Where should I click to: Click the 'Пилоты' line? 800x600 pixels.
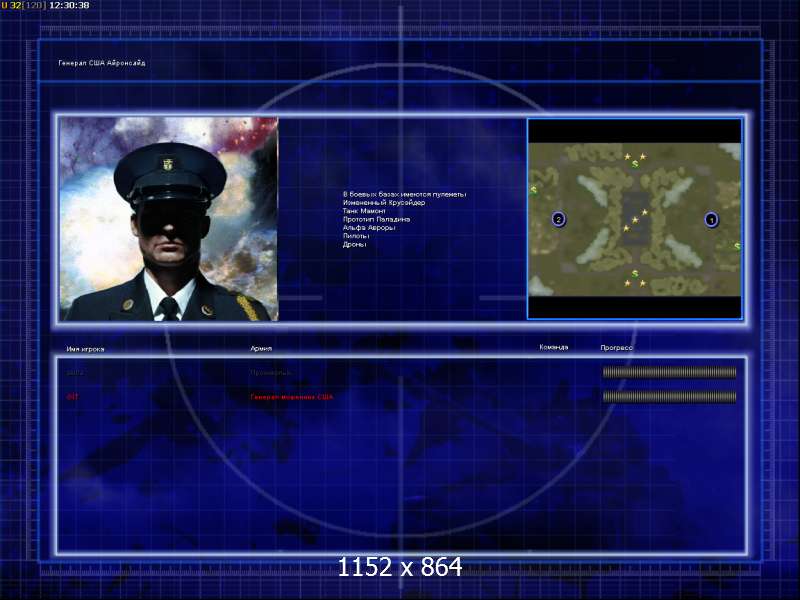[x=356, y=236]
